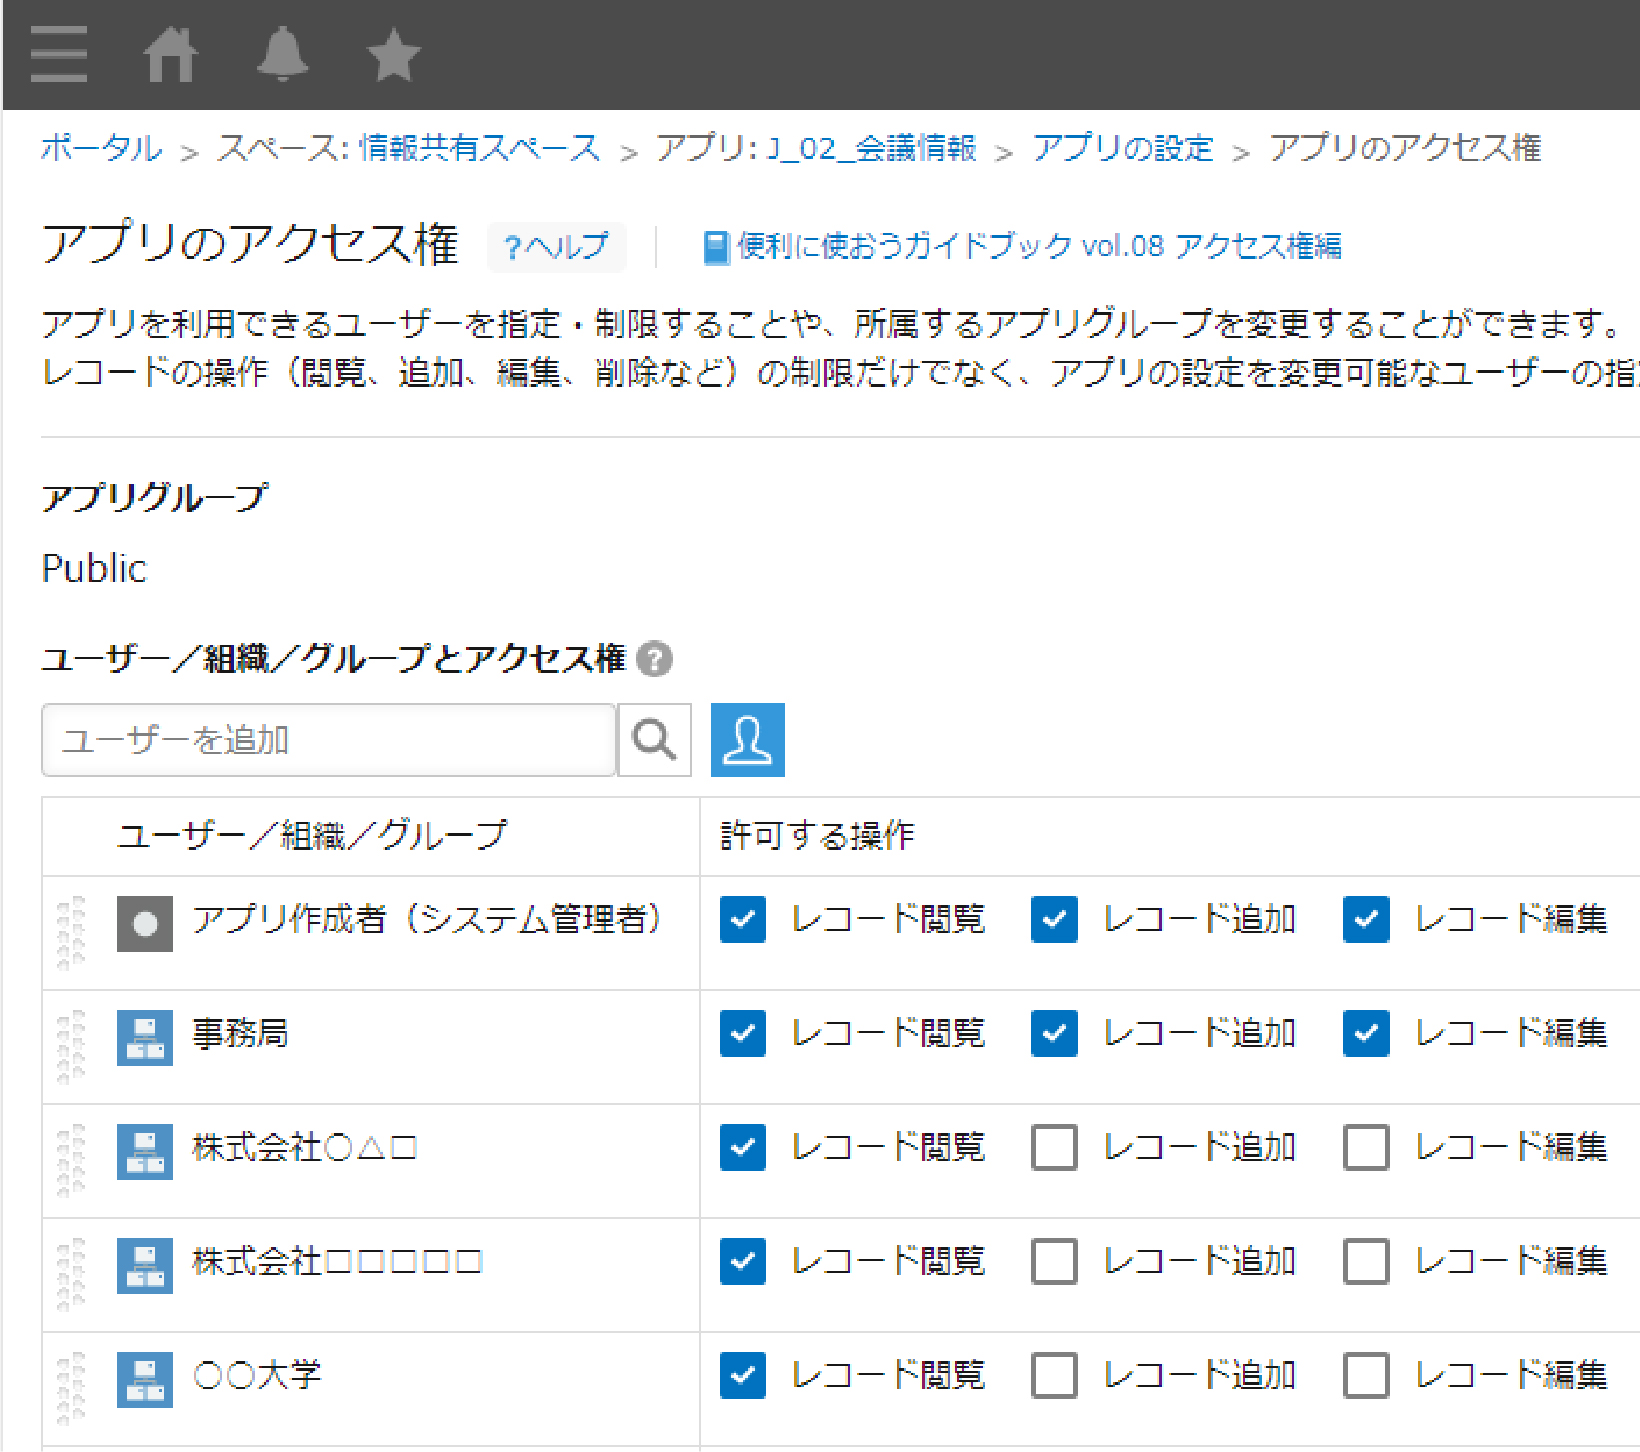Click the 株式会社○△□ organization icon
The width and height of the screenshot is (1640, 1452).
pos(145,1151)
